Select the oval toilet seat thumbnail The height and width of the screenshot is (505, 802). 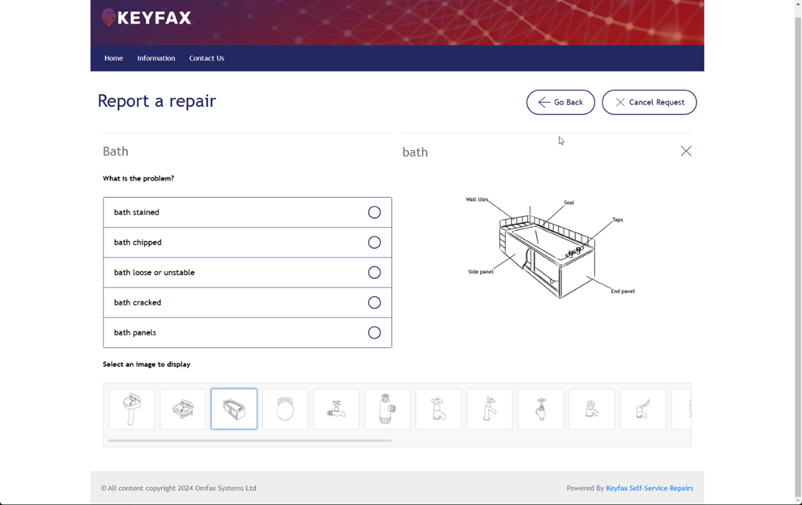click(x=285, y=409)
